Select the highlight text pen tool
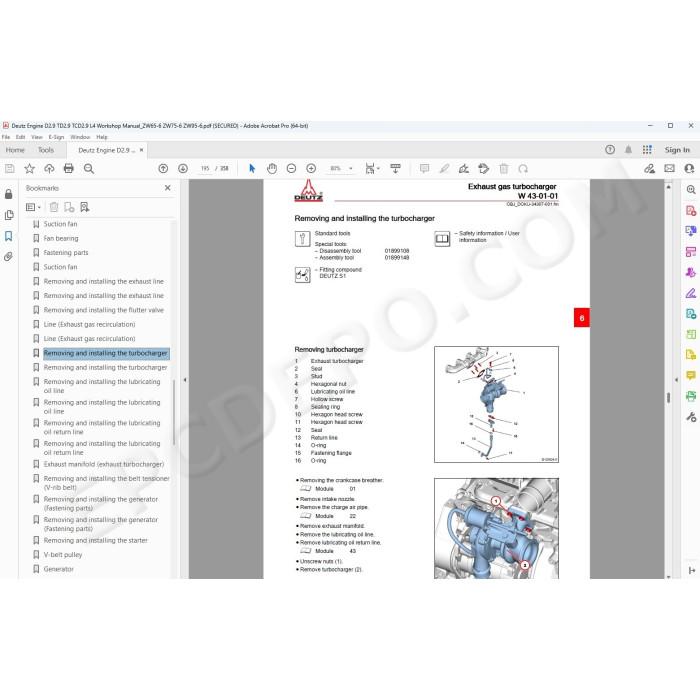This screenshot has width=700, height=700. point(444,168)
